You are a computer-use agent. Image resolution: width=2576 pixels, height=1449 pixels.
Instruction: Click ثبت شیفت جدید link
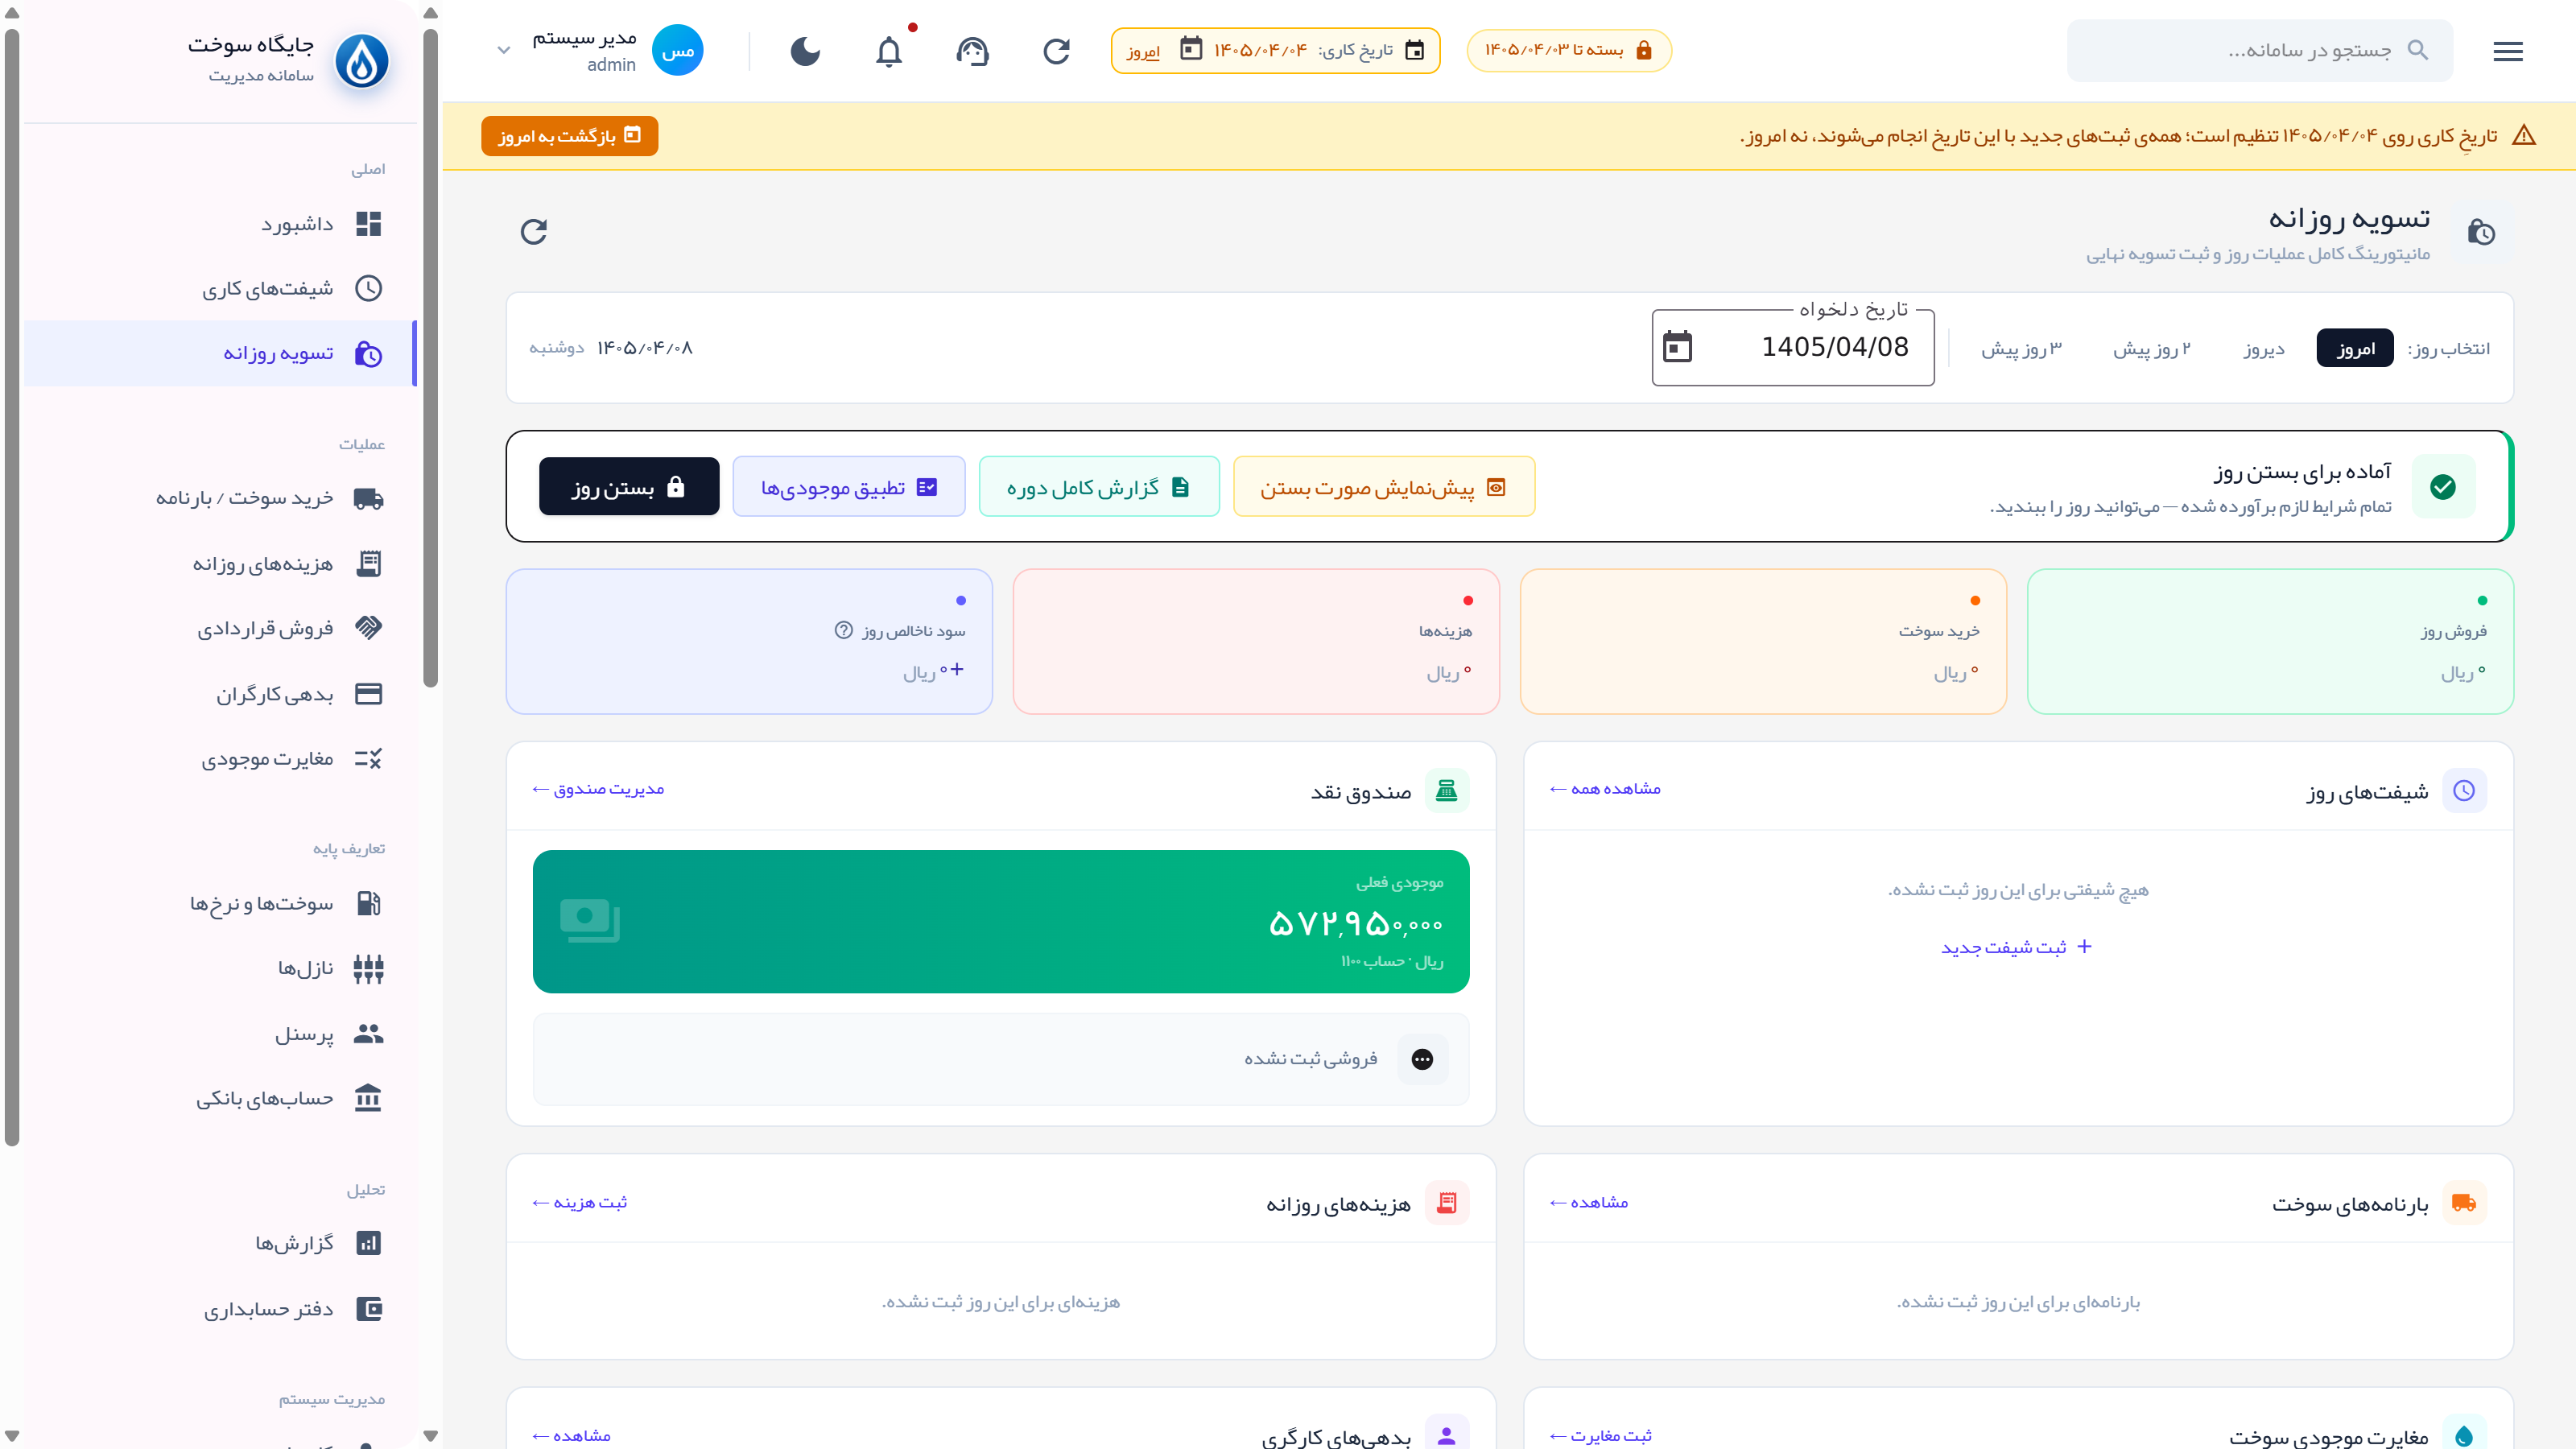click(2017, 947)
